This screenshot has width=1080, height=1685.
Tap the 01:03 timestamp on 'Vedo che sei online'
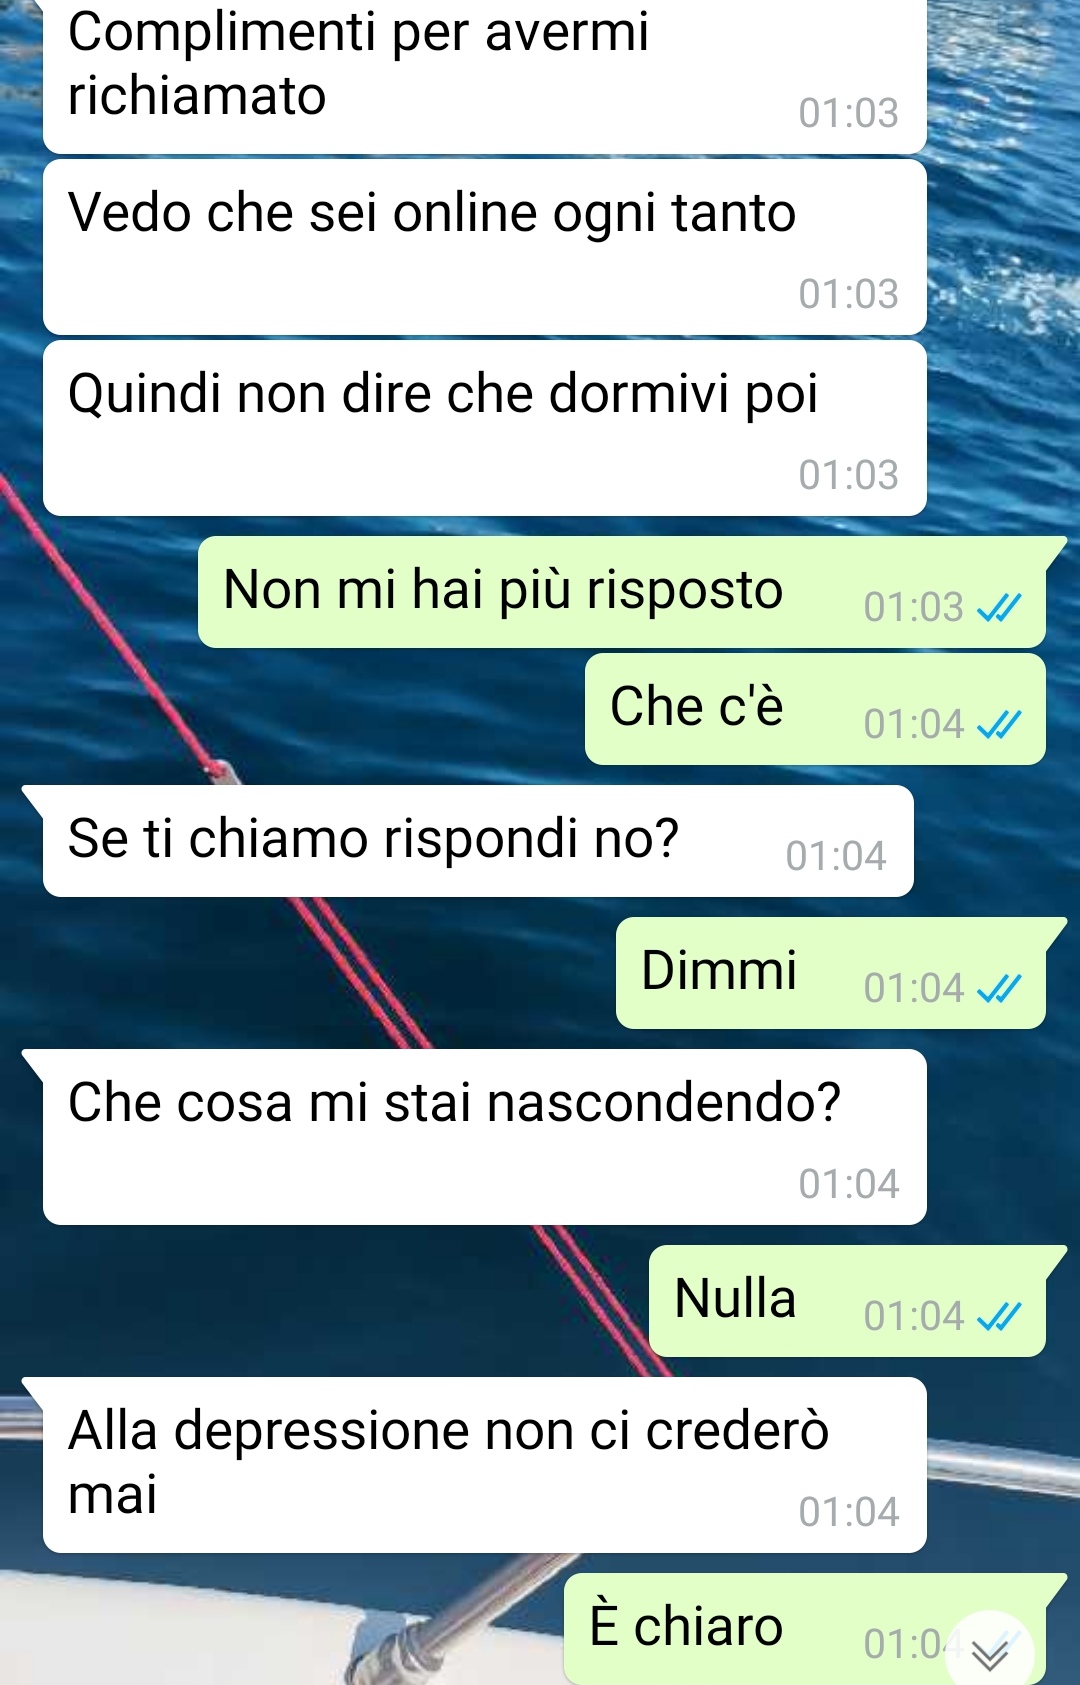[x=848, y=294]
